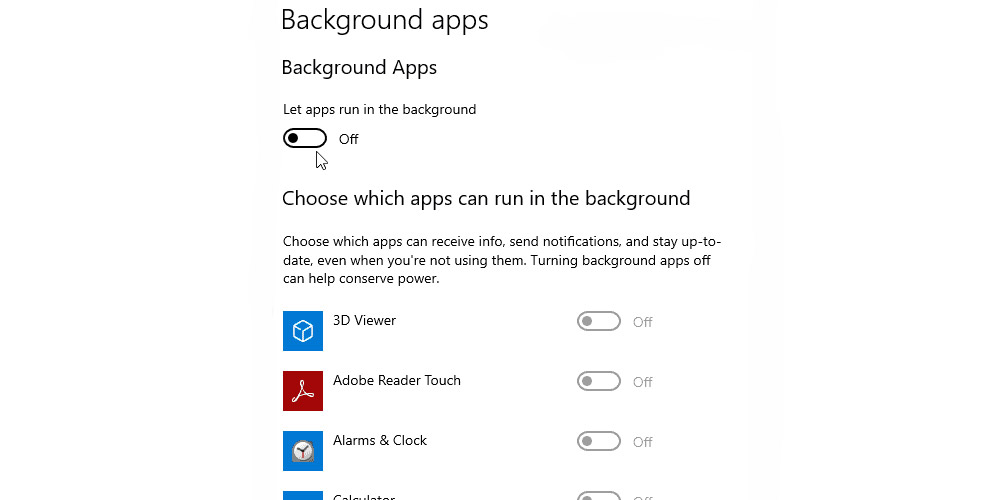Click the Adobe Reader Touch red icon
The width and height of the screenshot is (1000, 500).
(x=303, y=391)
